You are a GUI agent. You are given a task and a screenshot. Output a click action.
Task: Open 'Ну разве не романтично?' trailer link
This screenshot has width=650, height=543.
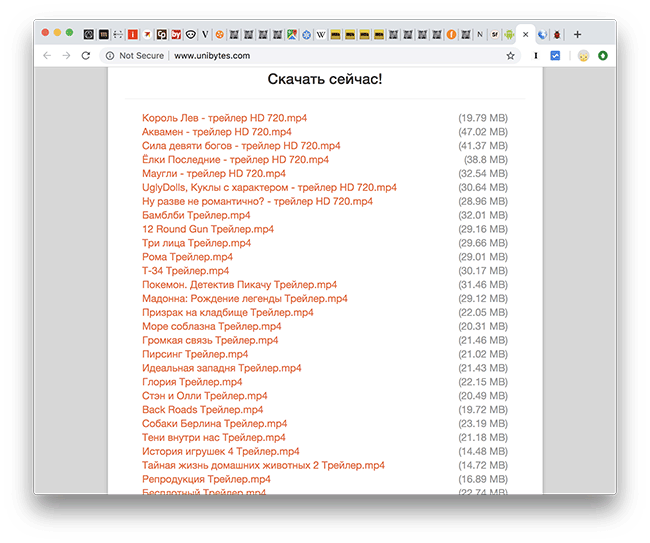click(x=257, y=201)
